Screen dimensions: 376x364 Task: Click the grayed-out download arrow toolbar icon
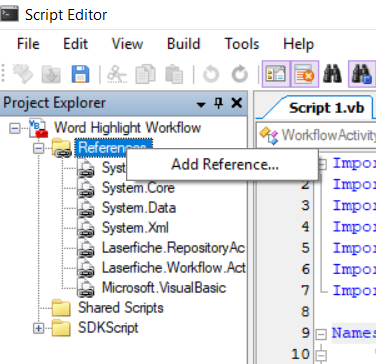(x=51, y=74)
